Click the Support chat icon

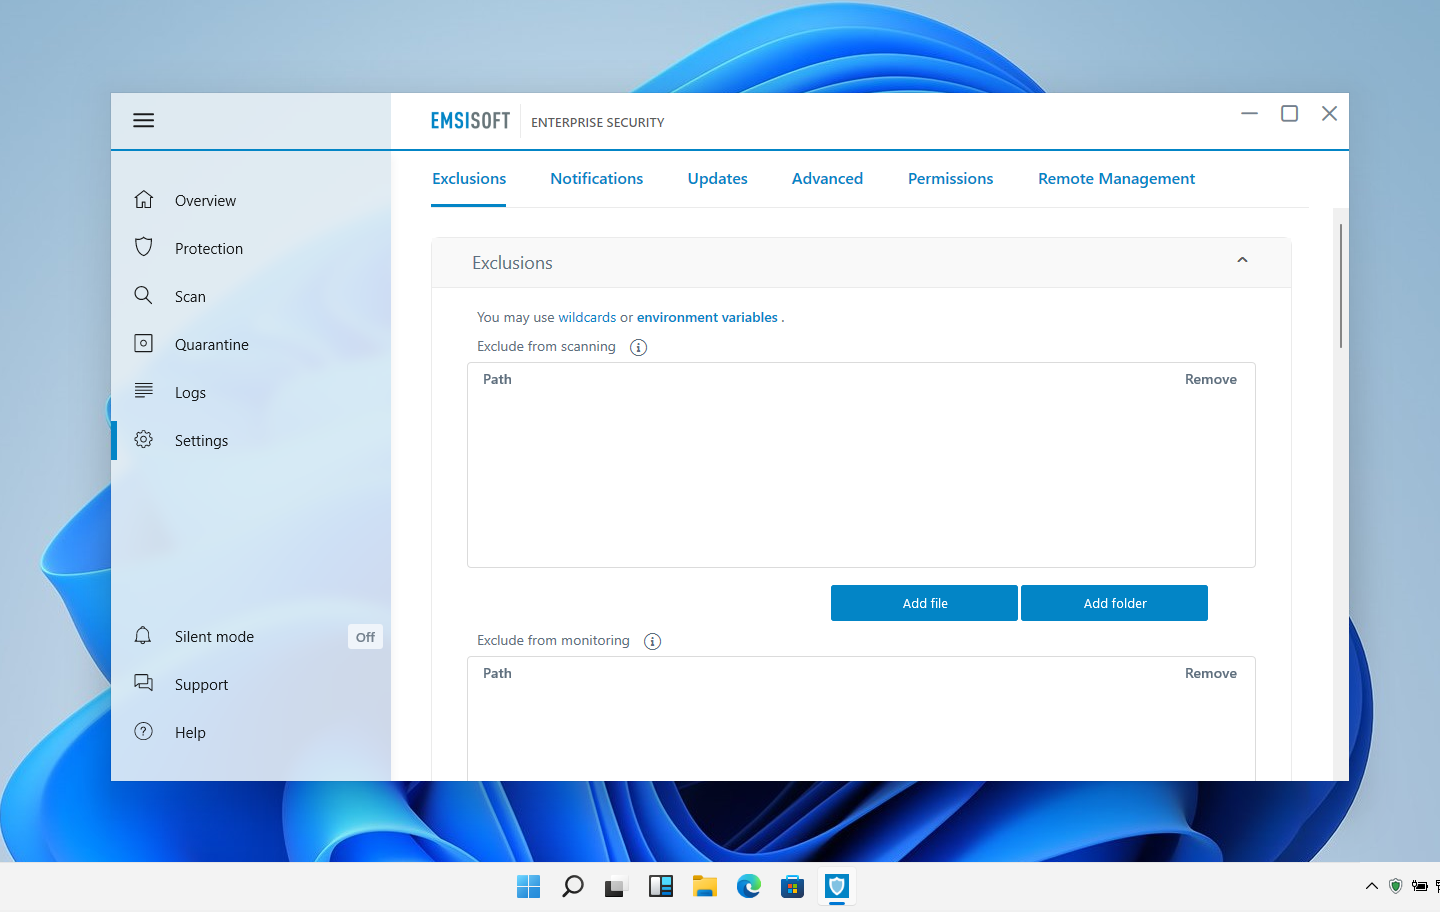click(x=143, y=684)
